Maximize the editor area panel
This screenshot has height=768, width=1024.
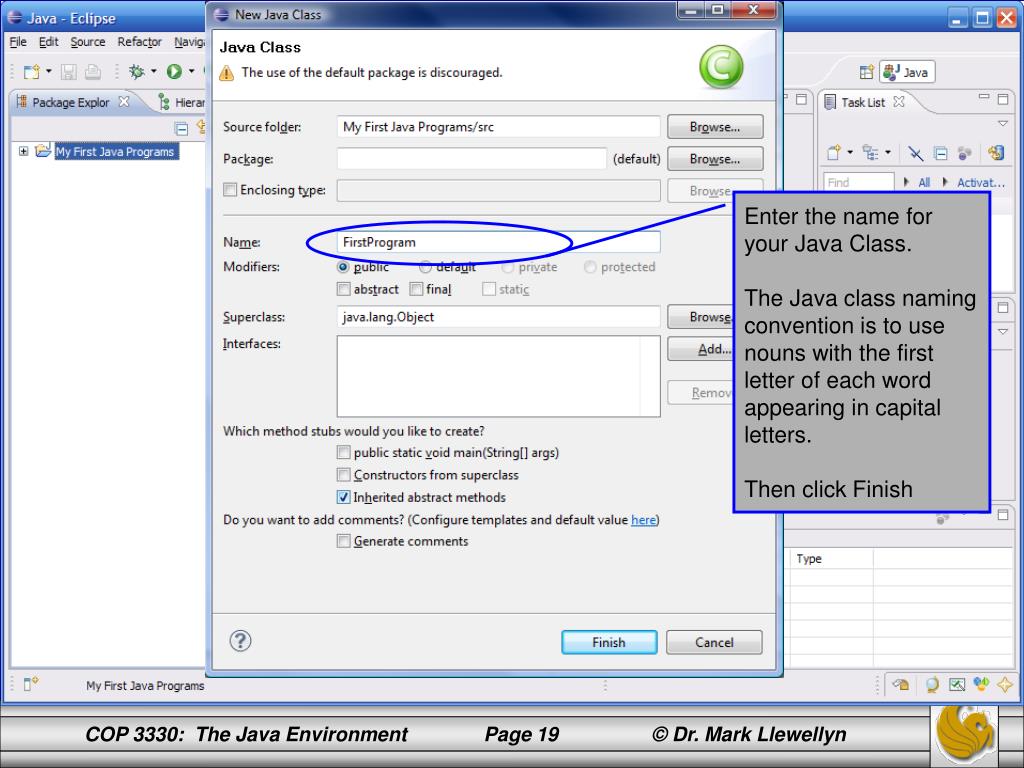pos(801,99)
